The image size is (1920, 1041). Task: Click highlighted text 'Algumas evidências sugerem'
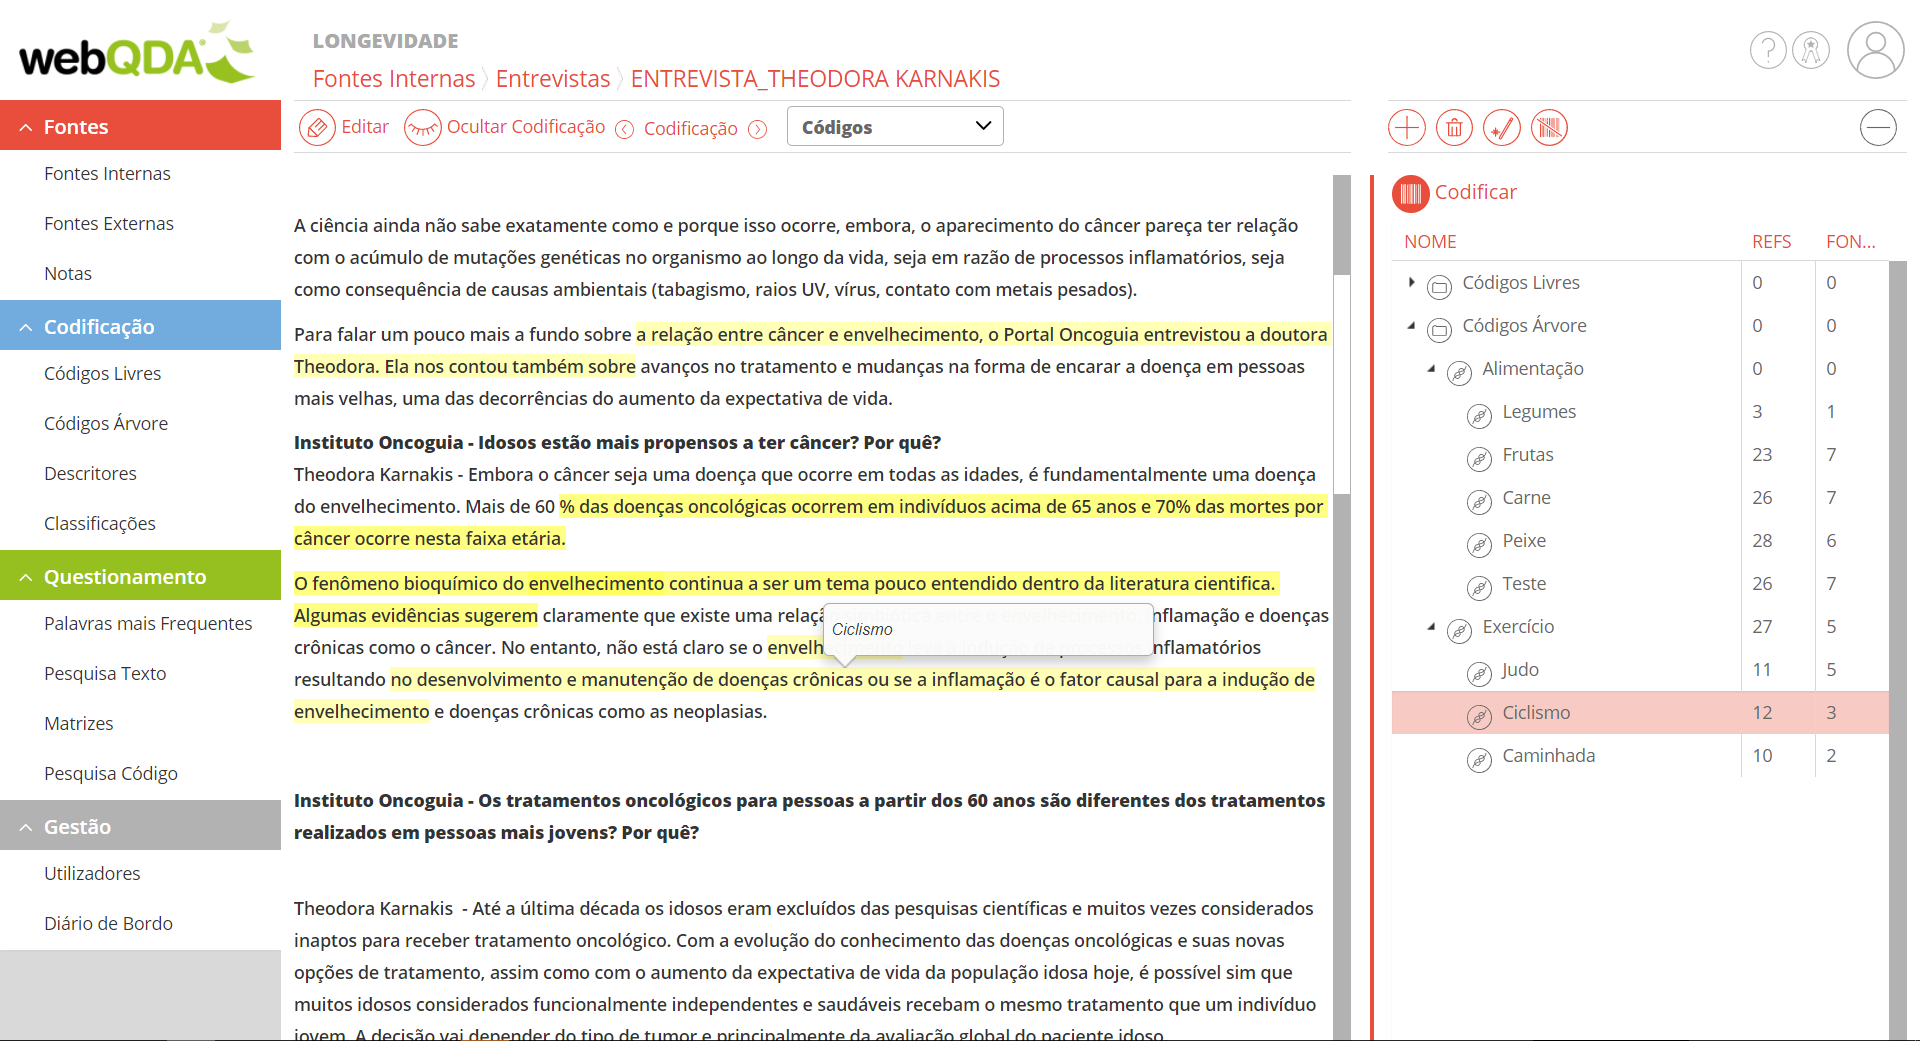tap(416, 615)
